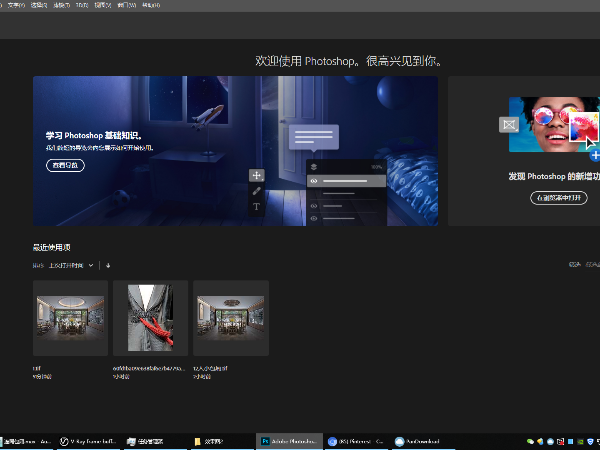Click the Adobe Photoshop taskbar button
The width and height of the screenshot is (600, 450).
point(290,440)
